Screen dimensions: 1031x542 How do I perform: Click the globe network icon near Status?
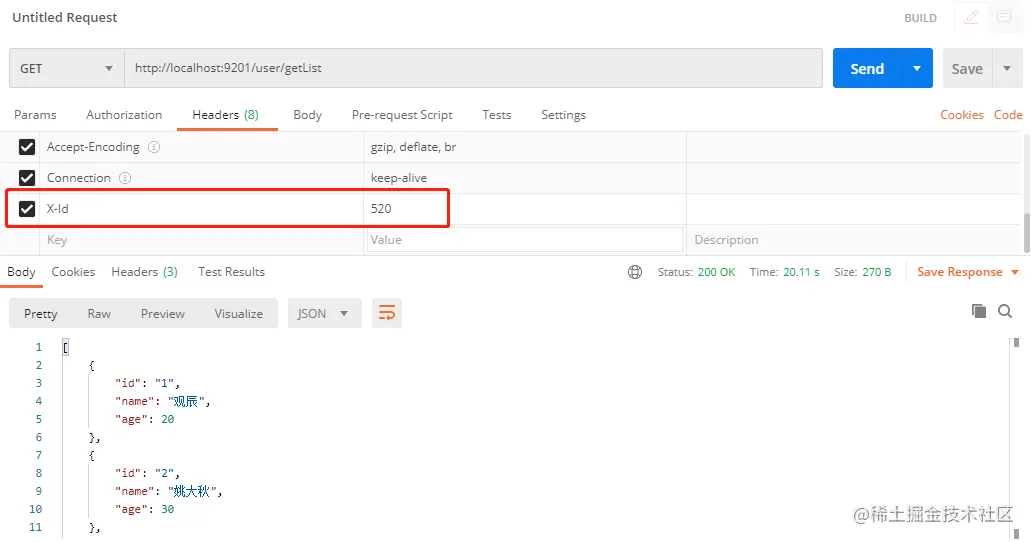coord(635,272)
